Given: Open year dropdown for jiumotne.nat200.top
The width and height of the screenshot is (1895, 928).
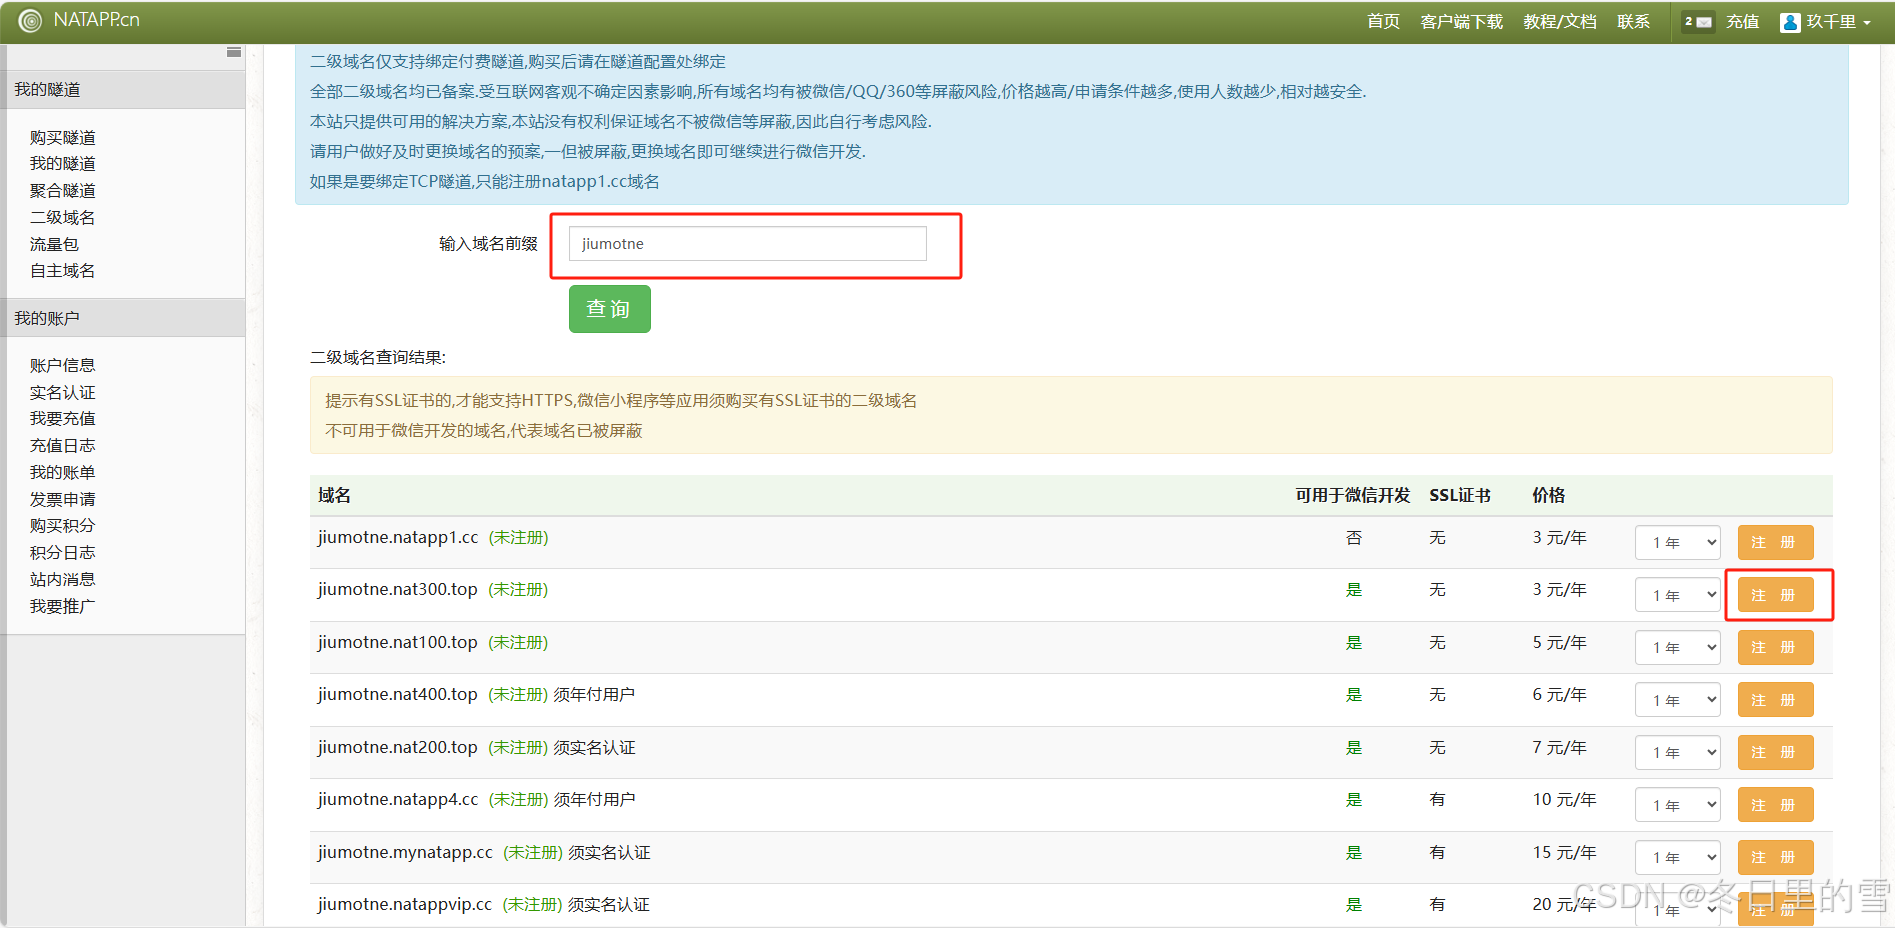Looking at the screenshot, I should pos(1678,753).
